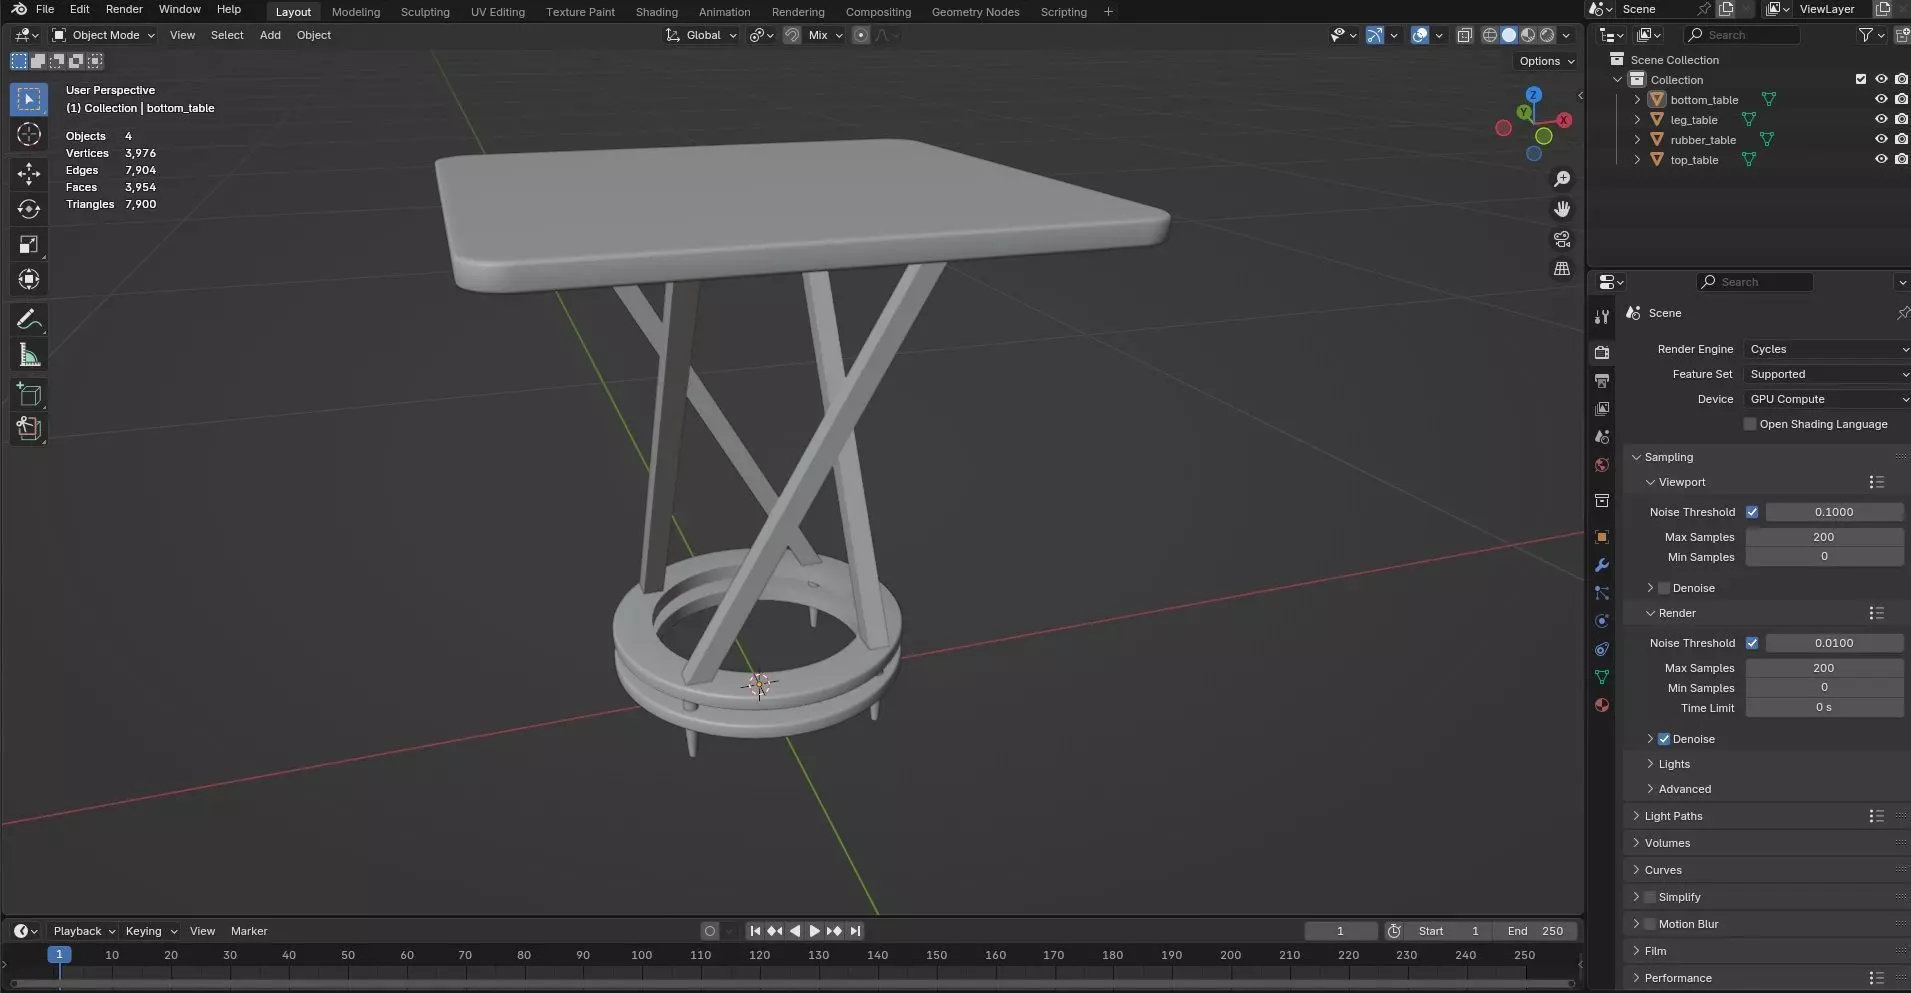Switch to the Modeling workspace tab
This screenshot has height=993, width=1911.
pyautogui.click(x=356, y=12)
